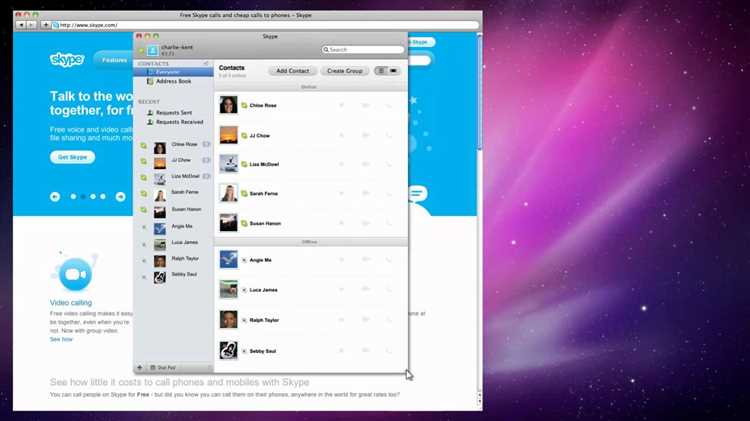This screenshot has width=750, height=421.
Task: Click message badge beside sidebar Lisa McDowl
Action: click(x=206, y=176)
